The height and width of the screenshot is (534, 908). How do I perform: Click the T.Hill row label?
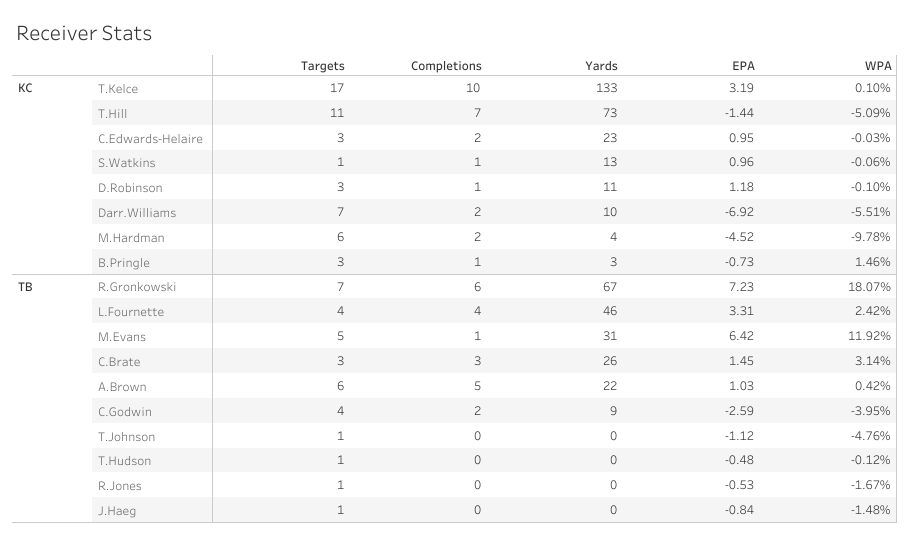pyautogui.click(x=113, y=114)
